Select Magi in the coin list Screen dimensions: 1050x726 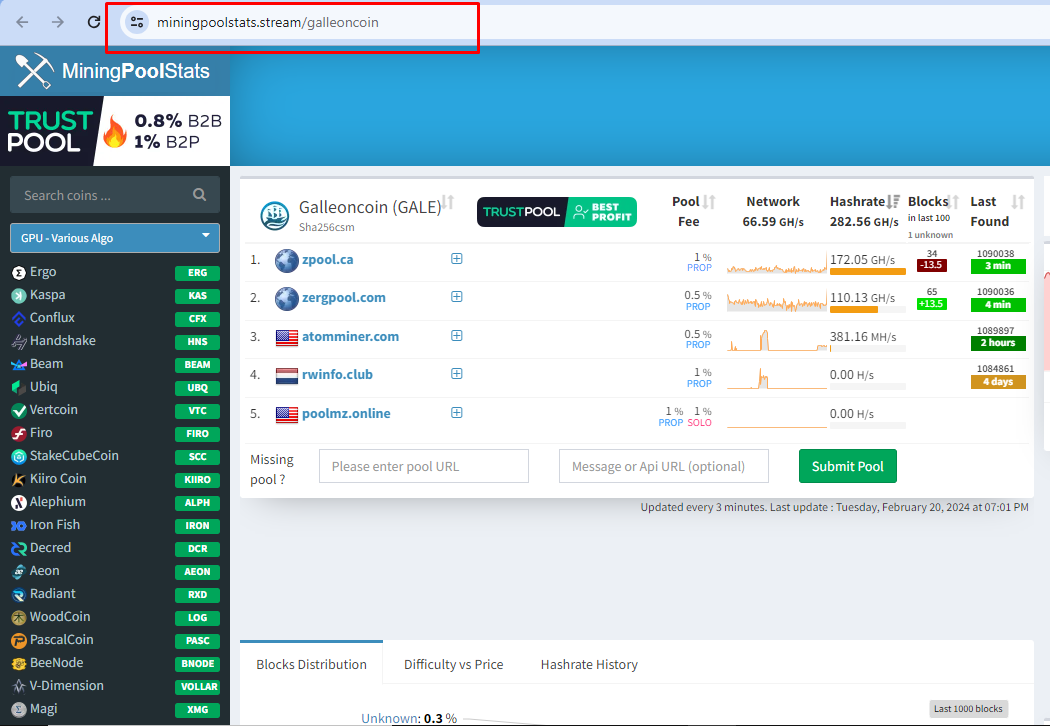coord(44,709)
